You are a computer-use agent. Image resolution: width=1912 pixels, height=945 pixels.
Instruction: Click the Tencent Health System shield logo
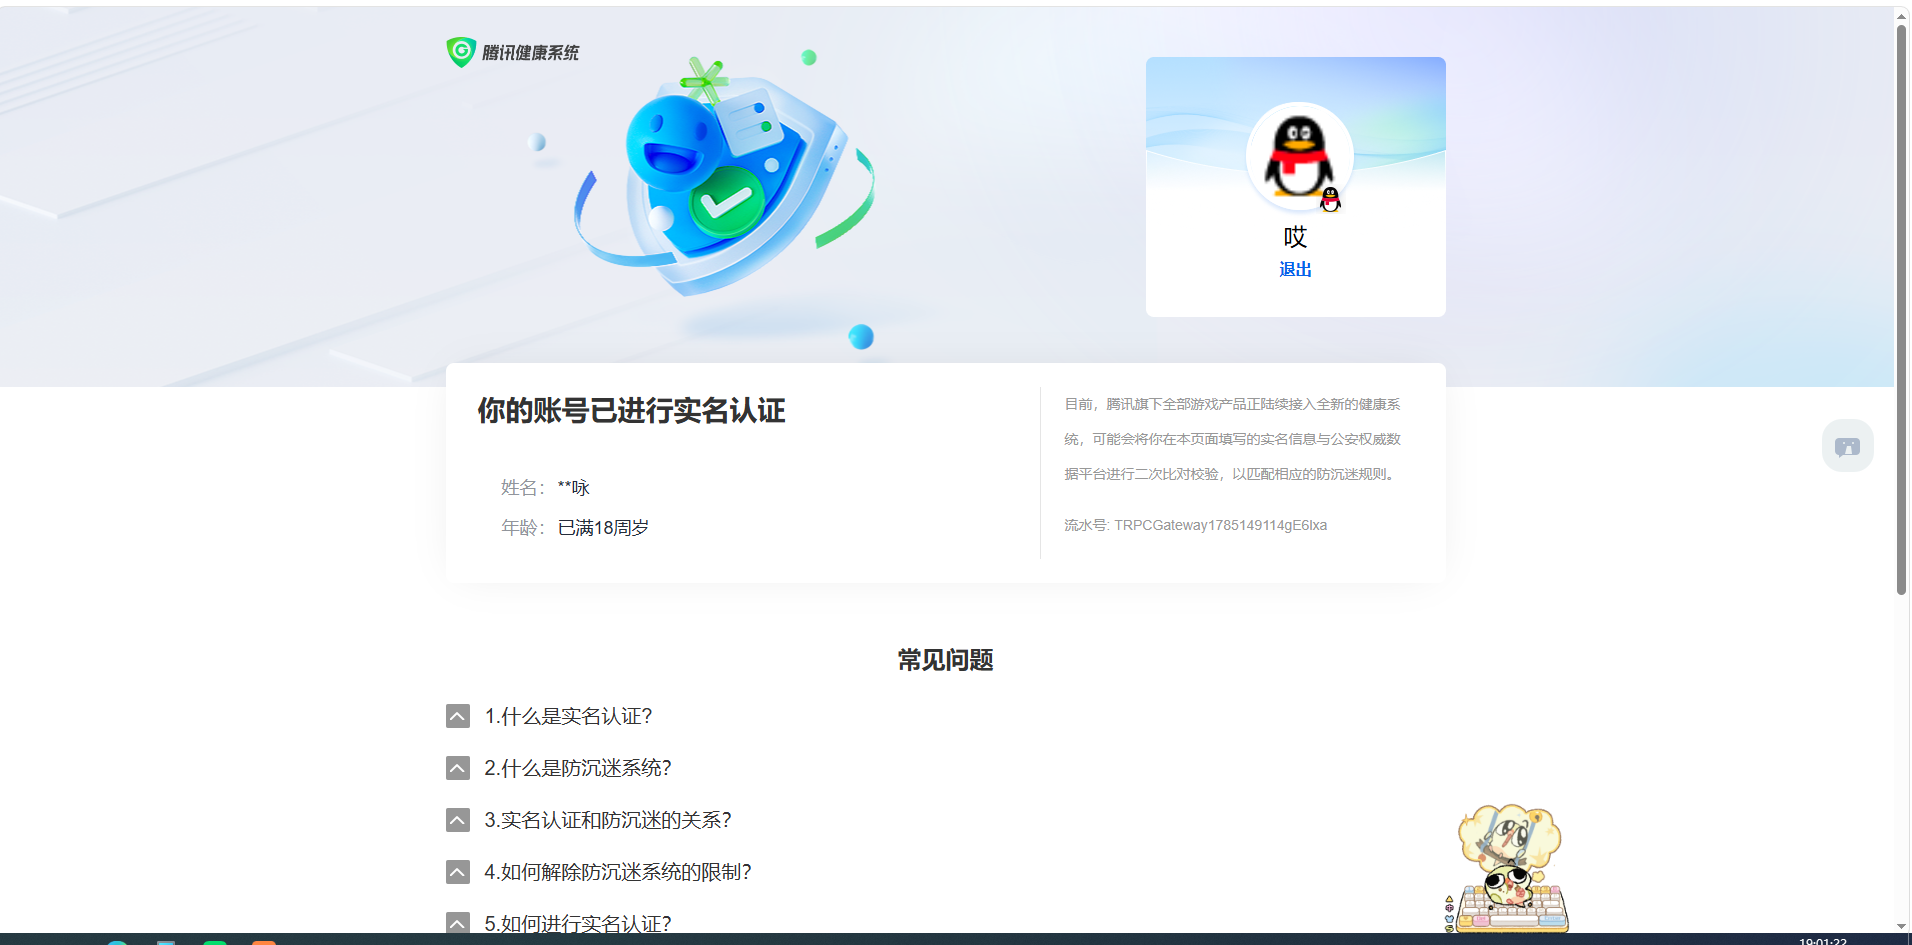[x=461, y=52]
